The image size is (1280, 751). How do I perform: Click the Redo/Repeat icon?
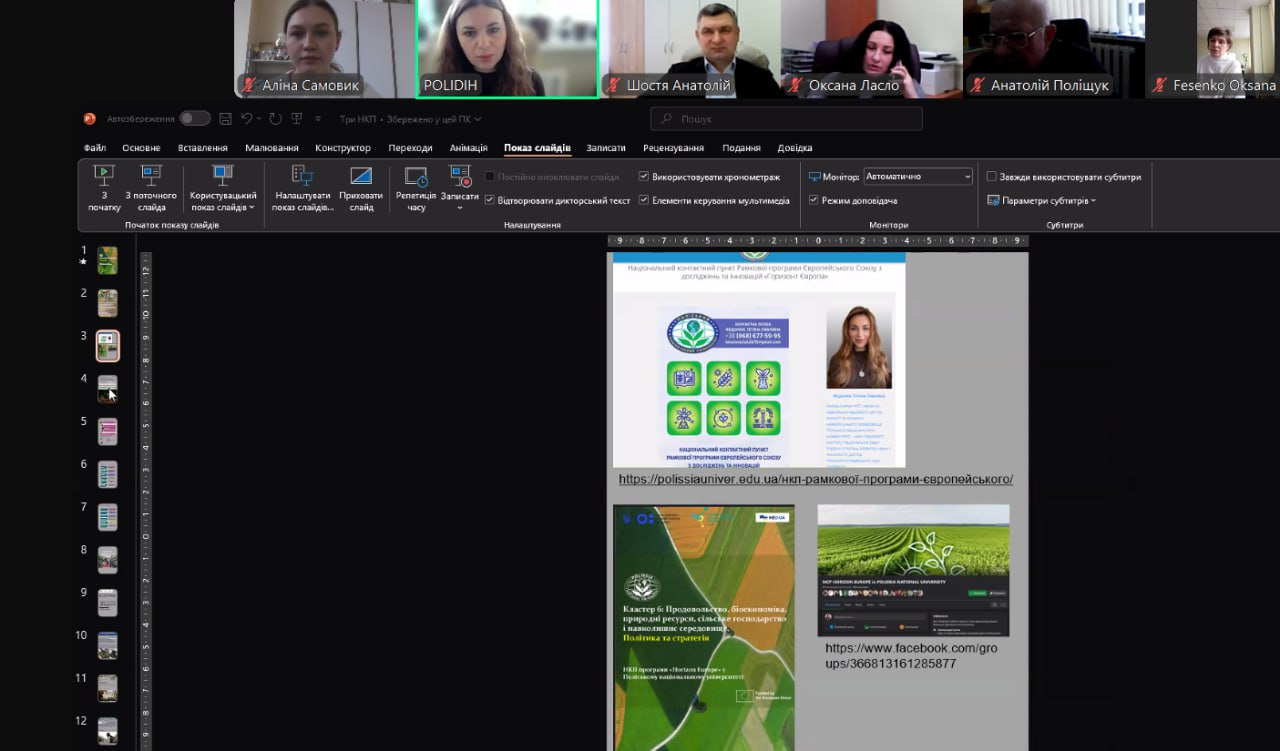(x=275, y=118)
